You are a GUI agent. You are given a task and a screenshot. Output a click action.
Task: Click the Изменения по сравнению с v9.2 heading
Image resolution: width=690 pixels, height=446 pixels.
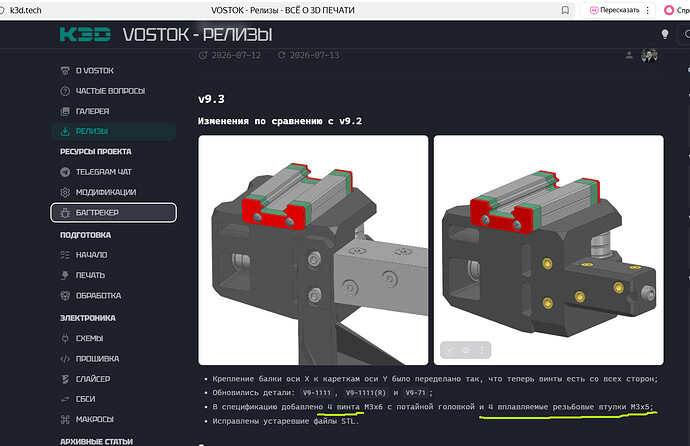(280, 121)
